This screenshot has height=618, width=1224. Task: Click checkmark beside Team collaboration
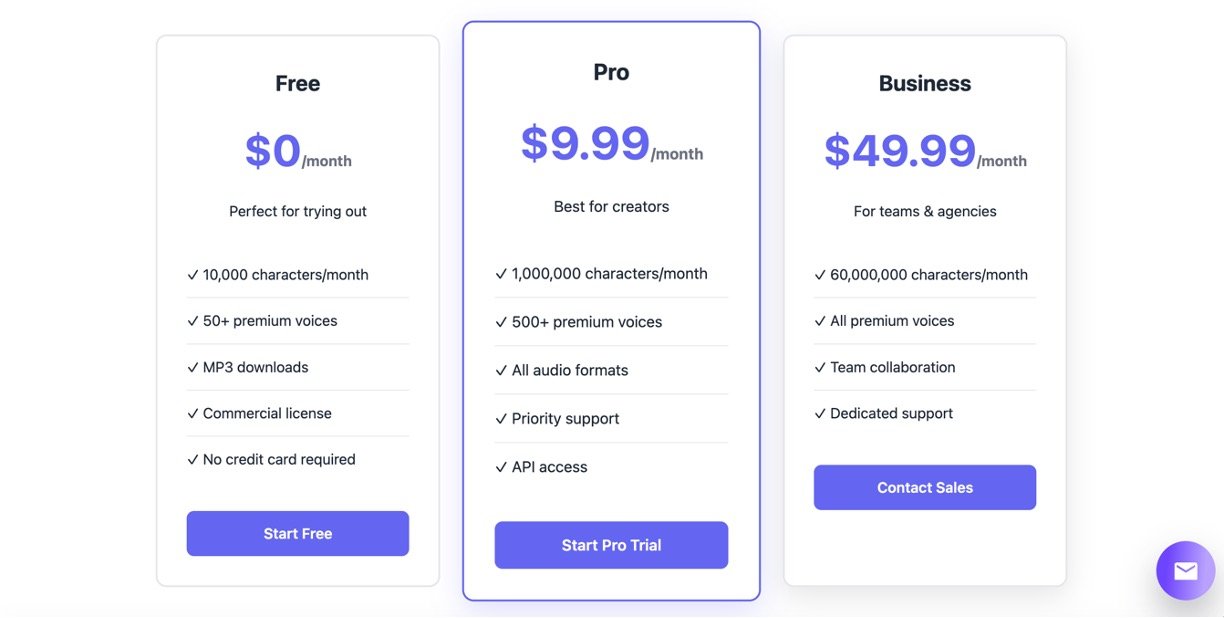820,367
